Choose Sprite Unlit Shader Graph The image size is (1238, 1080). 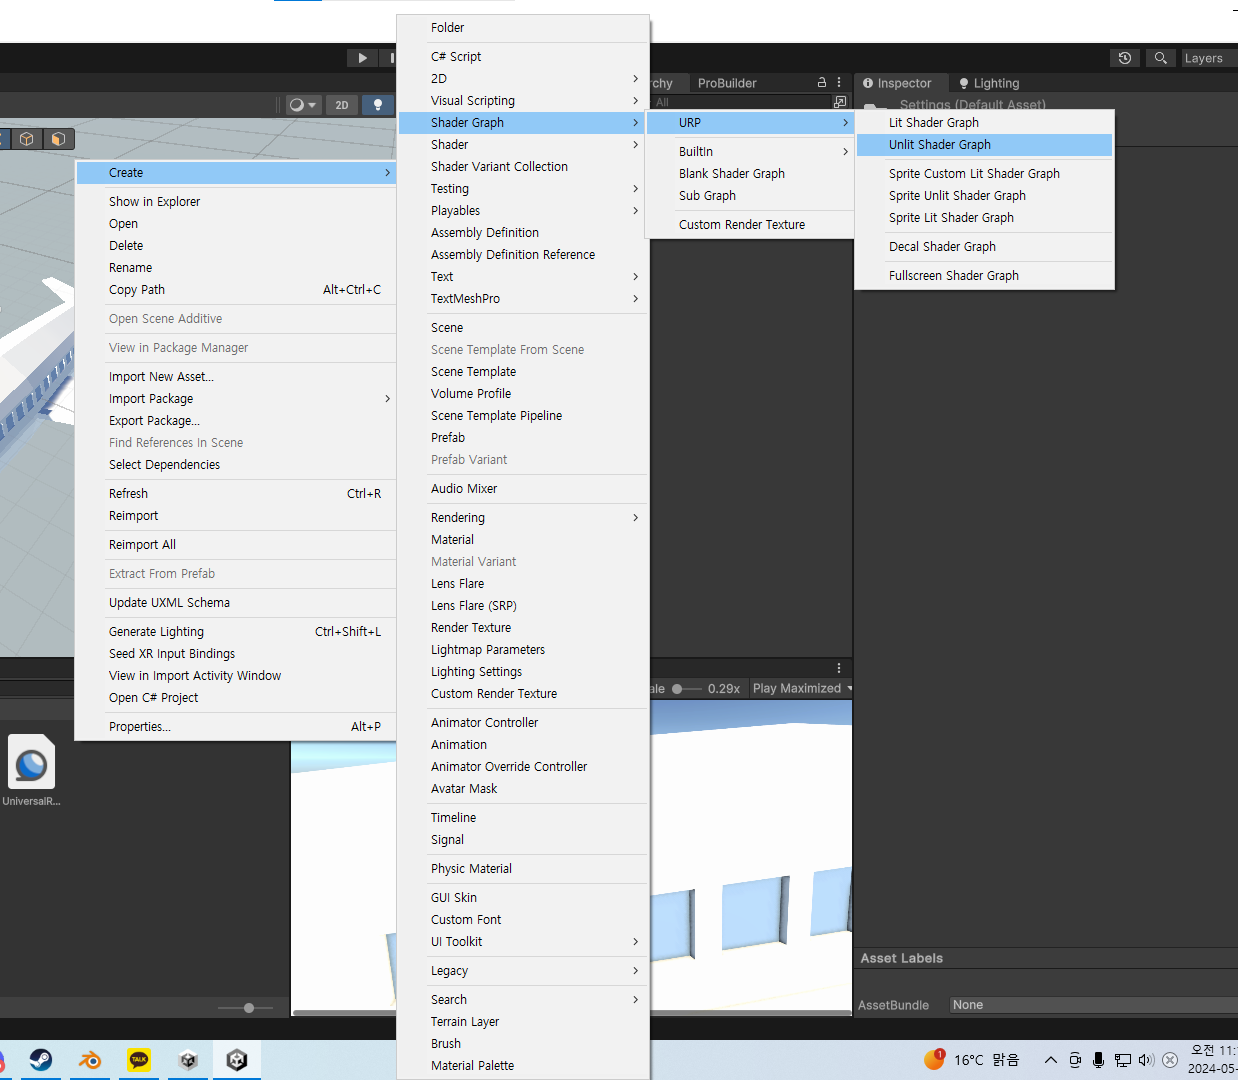tap(984, 196)
